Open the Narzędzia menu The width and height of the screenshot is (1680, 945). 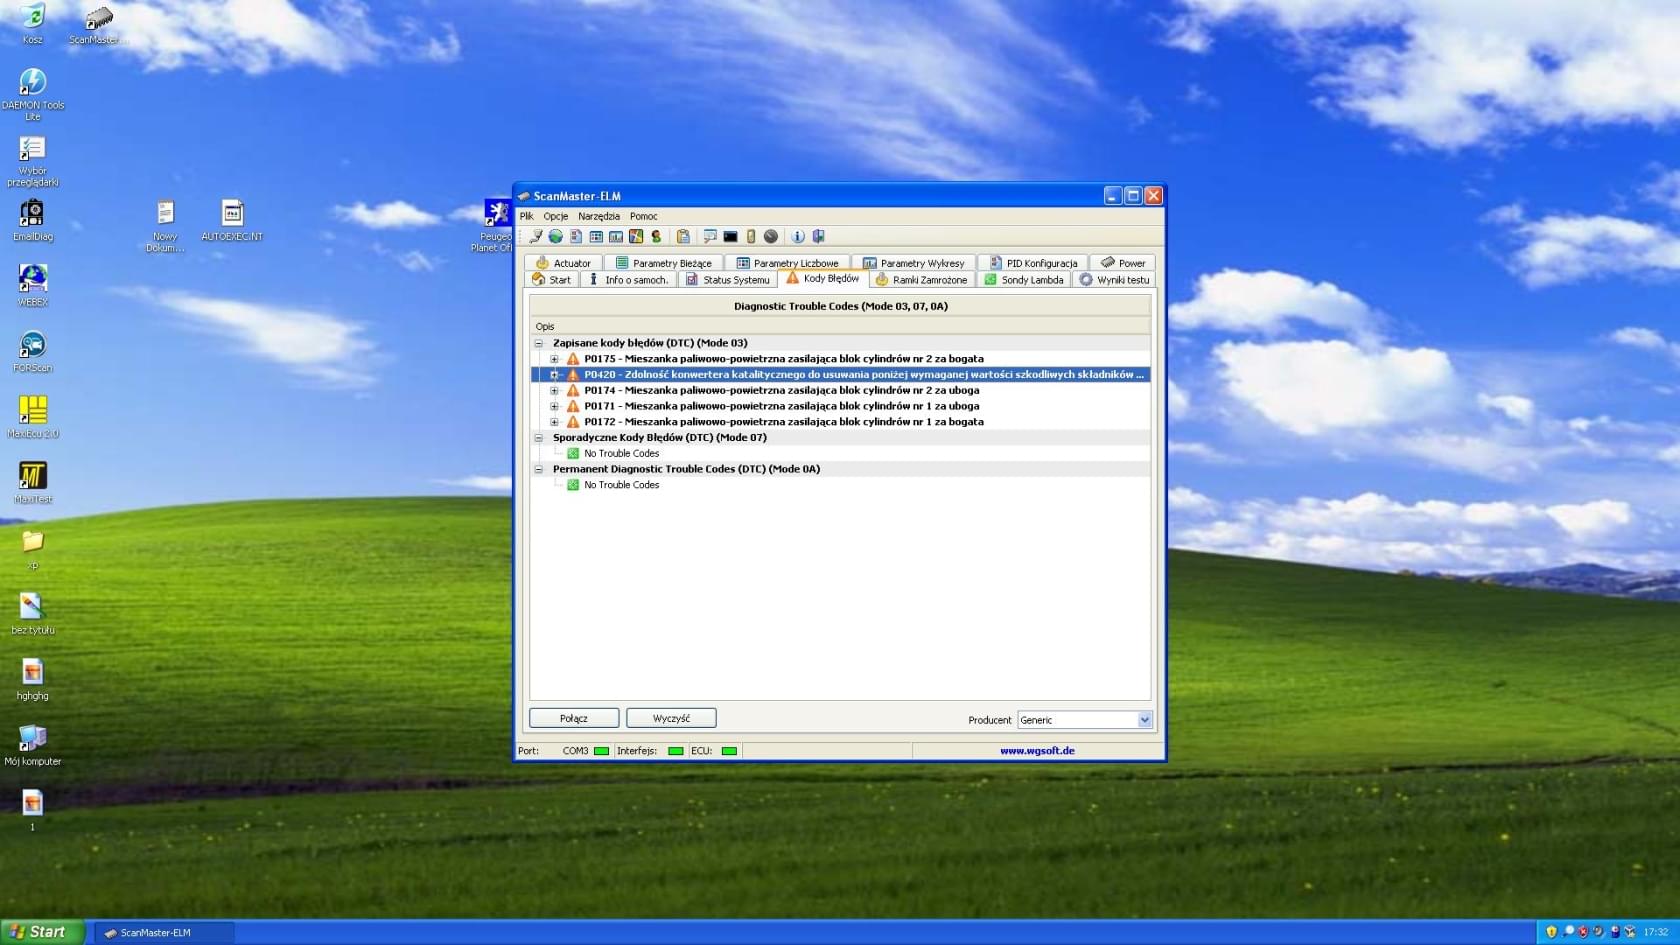tap(598, 216)
